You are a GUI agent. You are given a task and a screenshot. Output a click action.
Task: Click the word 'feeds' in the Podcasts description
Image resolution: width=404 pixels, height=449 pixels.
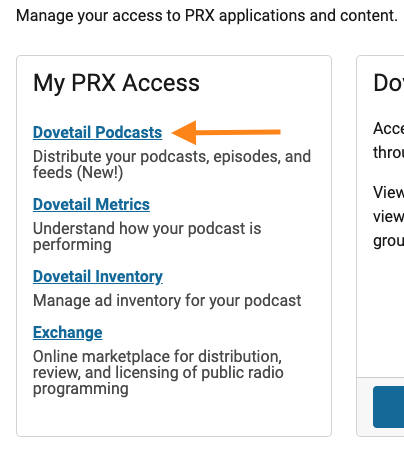tap(53, 173)
